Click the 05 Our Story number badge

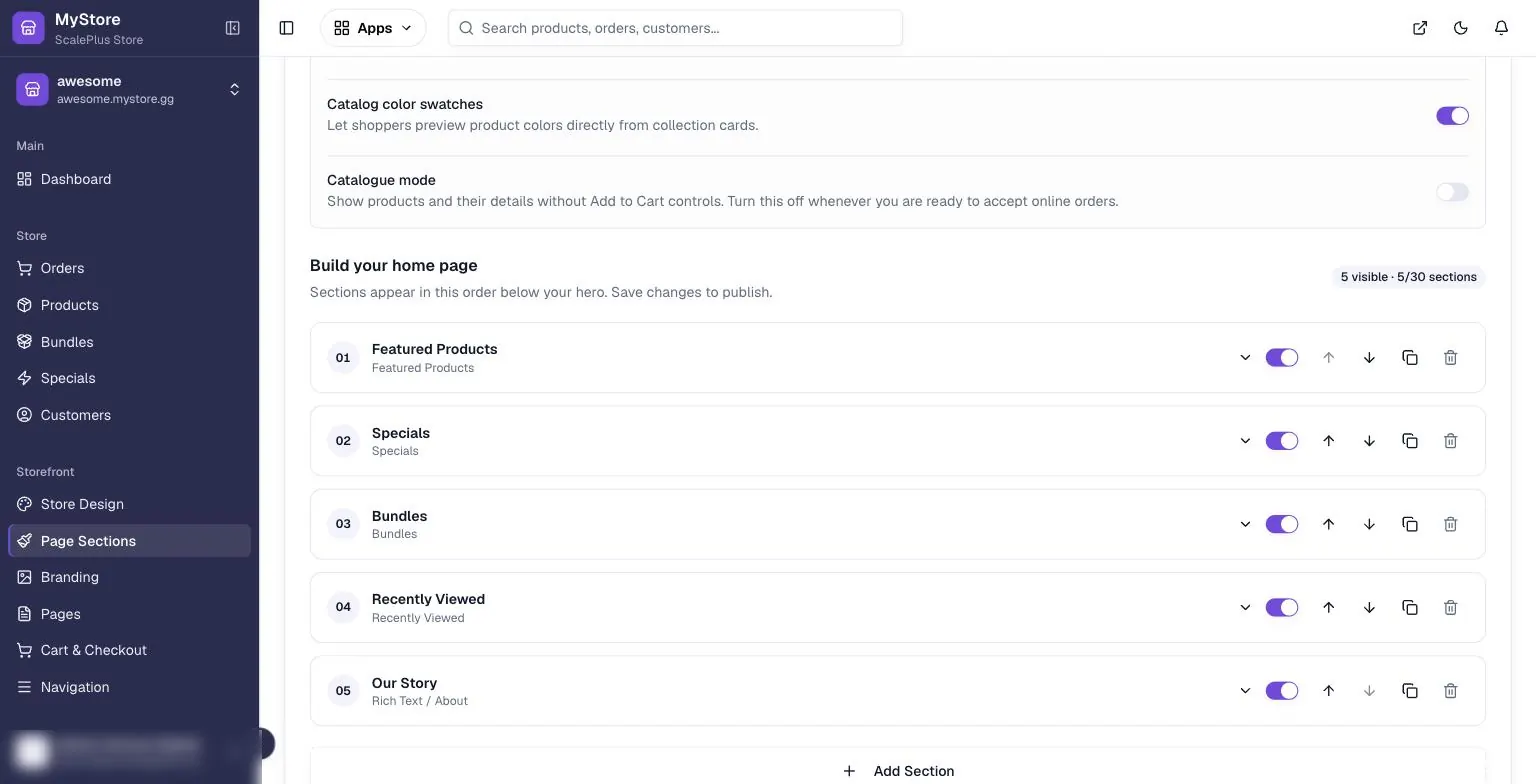(343, 691)
